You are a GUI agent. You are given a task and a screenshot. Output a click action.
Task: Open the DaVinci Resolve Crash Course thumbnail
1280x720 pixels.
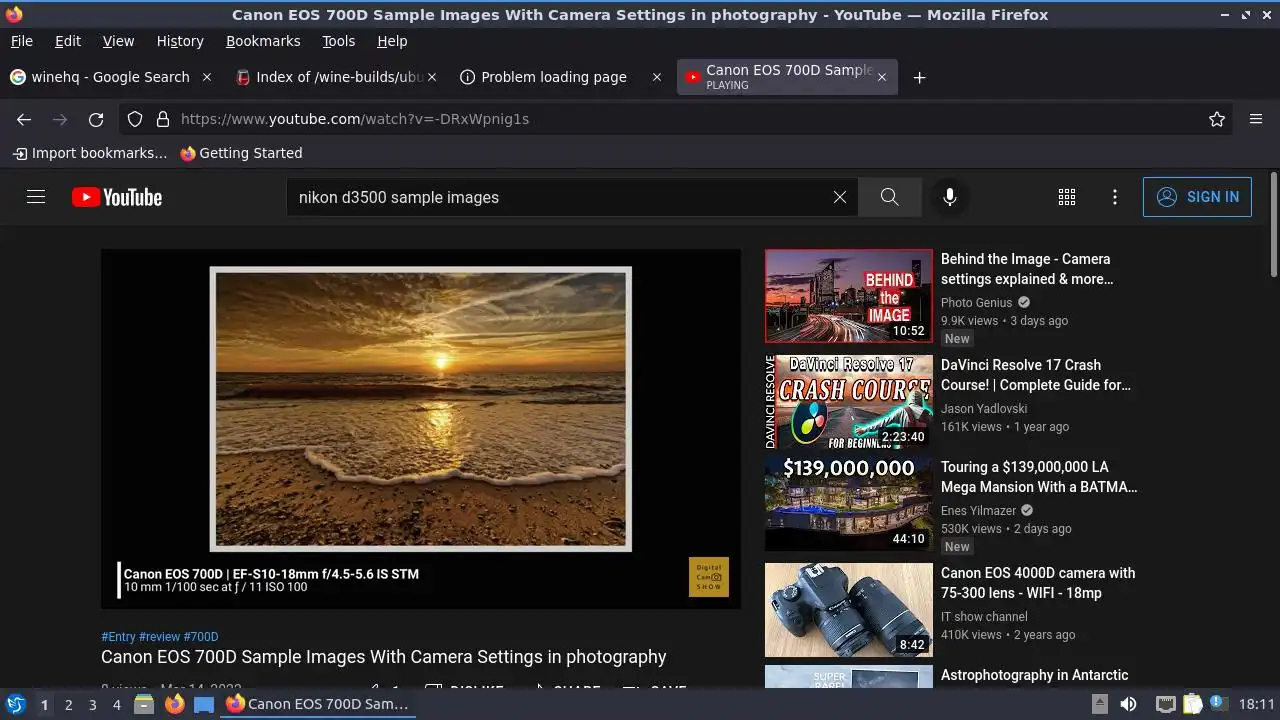point(849,402)
